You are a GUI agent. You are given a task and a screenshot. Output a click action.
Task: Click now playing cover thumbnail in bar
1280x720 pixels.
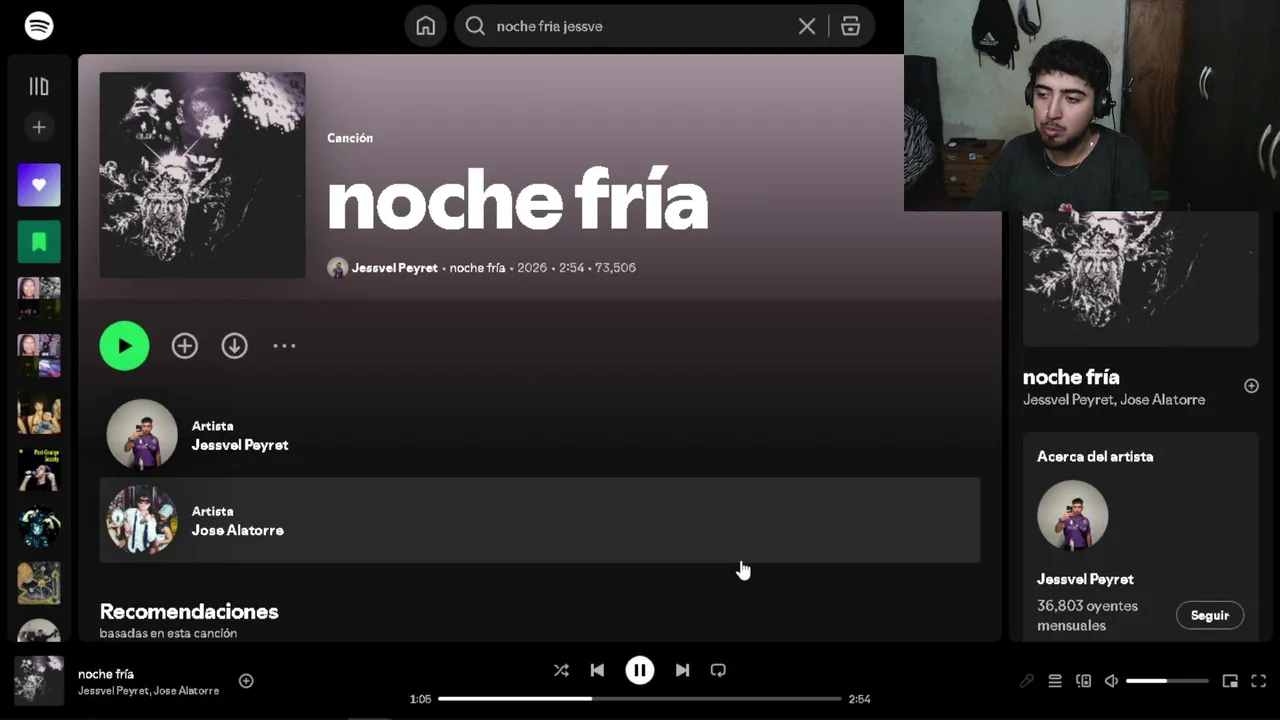point(39,681)
